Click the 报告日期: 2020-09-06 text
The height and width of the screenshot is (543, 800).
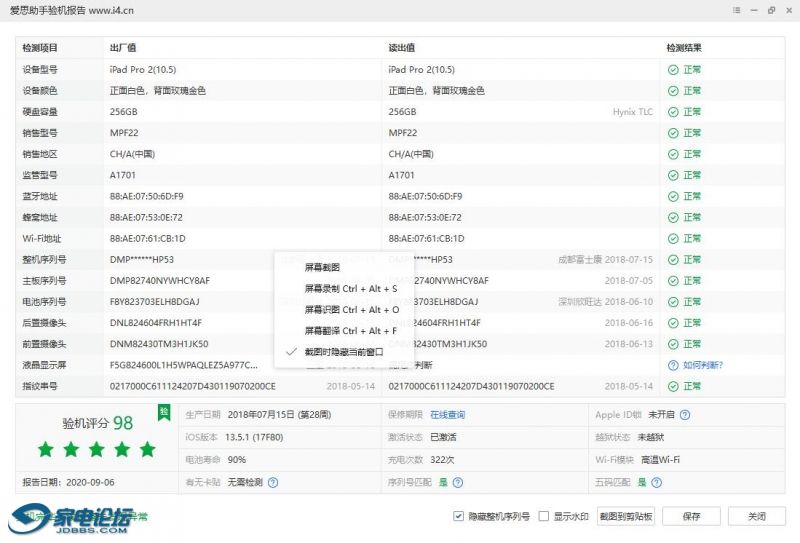tap(68, 482)
